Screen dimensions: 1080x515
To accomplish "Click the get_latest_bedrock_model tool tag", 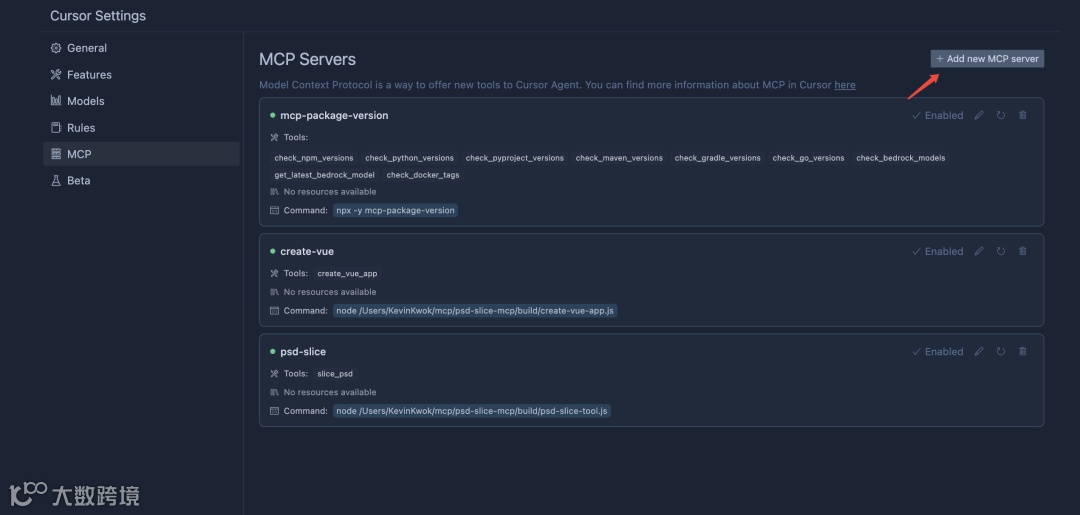I will [x=324, y=175].
